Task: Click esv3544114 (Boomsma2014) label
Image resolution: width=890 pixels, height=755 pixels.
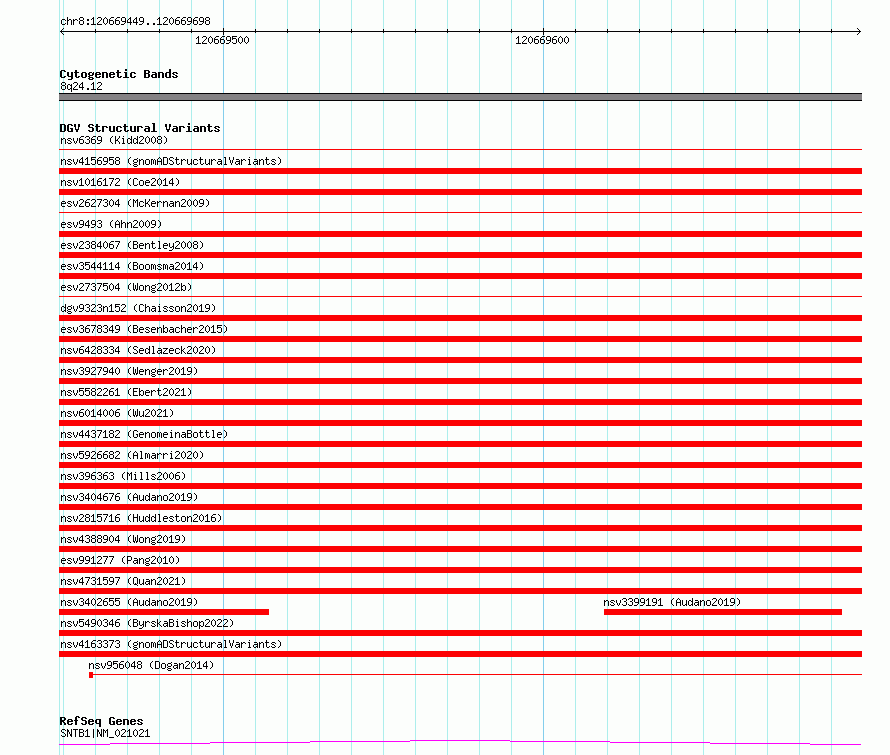Action: pyautogui.click(x=132, y=266)
